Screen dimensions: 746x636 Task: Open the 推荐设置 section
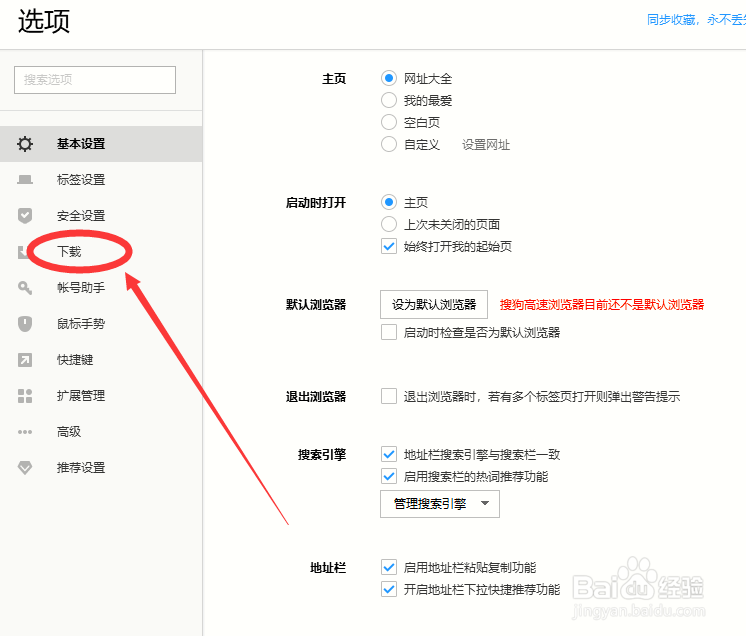click(x=101, y=468)
